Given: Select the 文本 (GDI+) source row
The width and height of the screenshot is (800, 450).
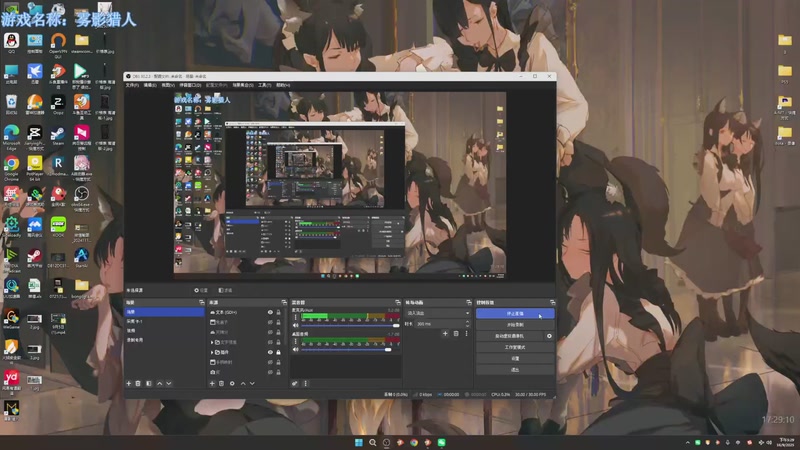Looking at the screenshot, I should coord(246,312).
